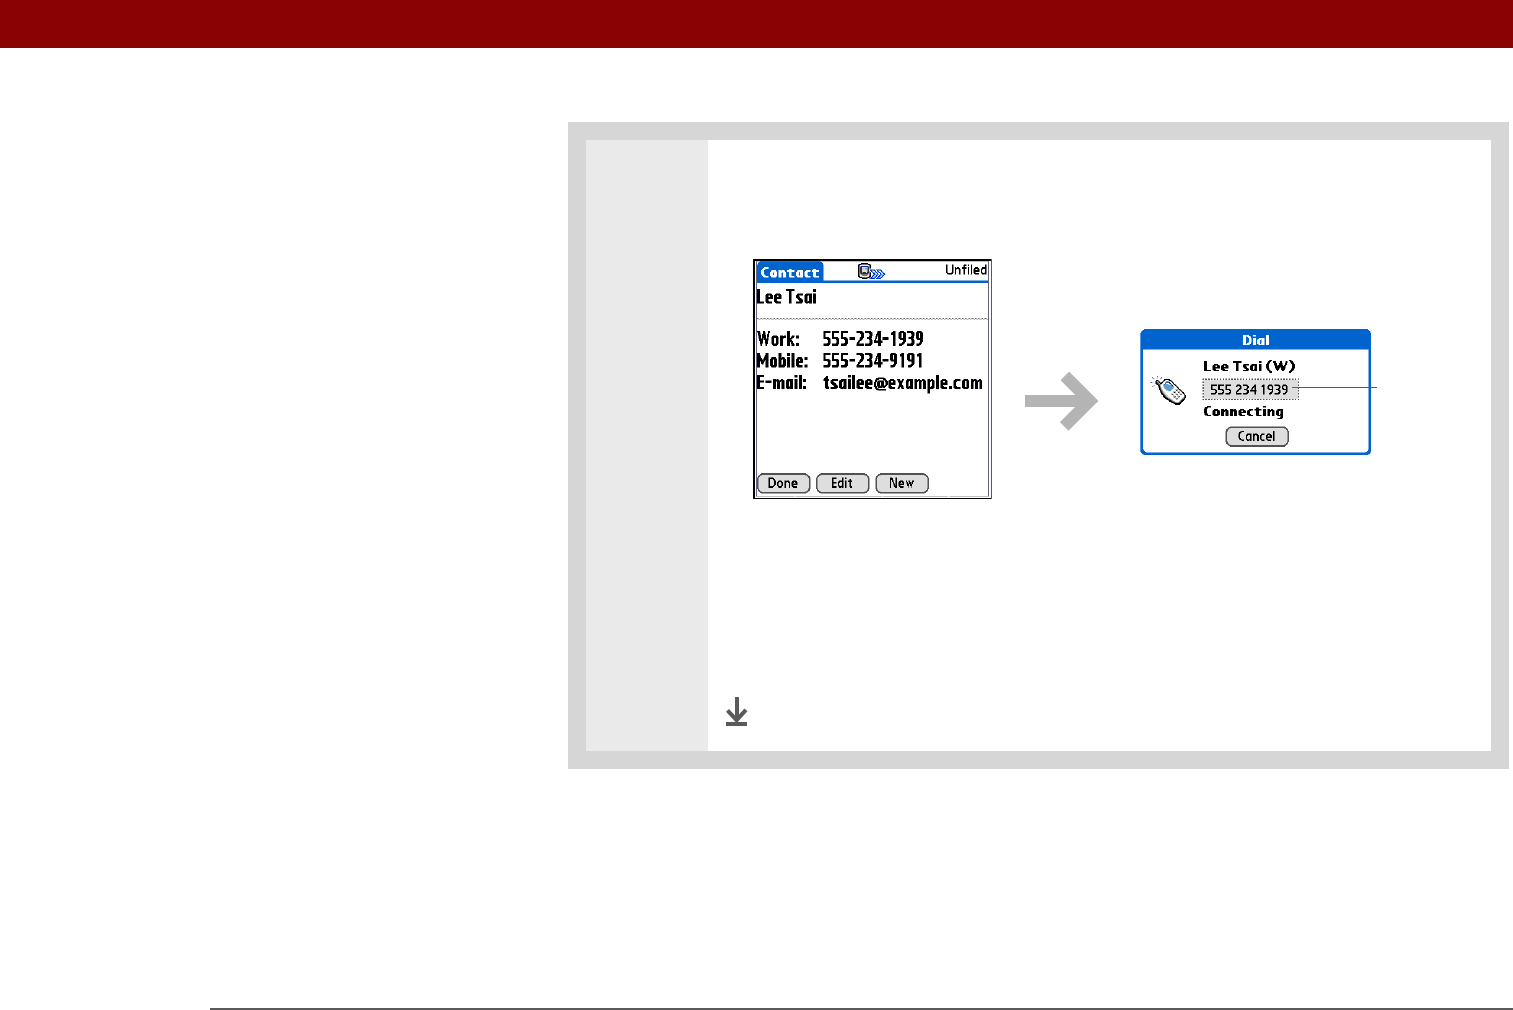
Task: Tap the e-mail tsailee@example.com
Action: pos(903,383)
